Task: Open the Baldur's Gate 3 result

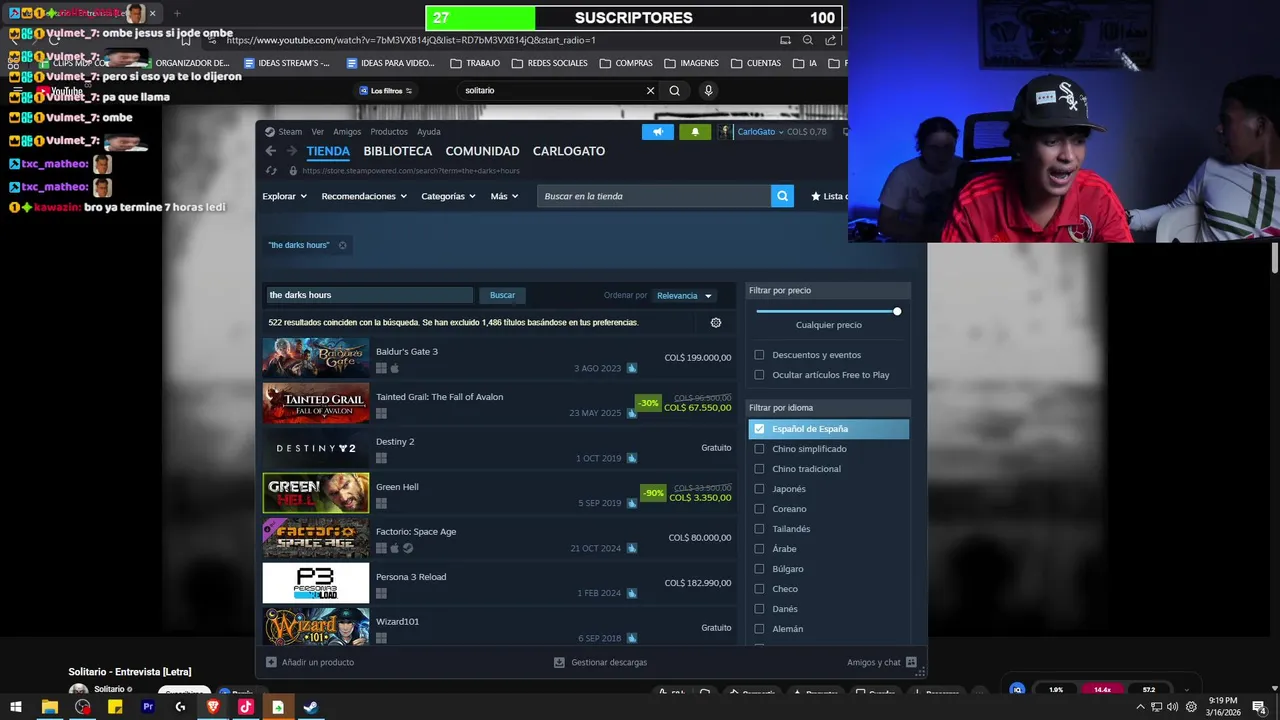Action: coord(498,358)
